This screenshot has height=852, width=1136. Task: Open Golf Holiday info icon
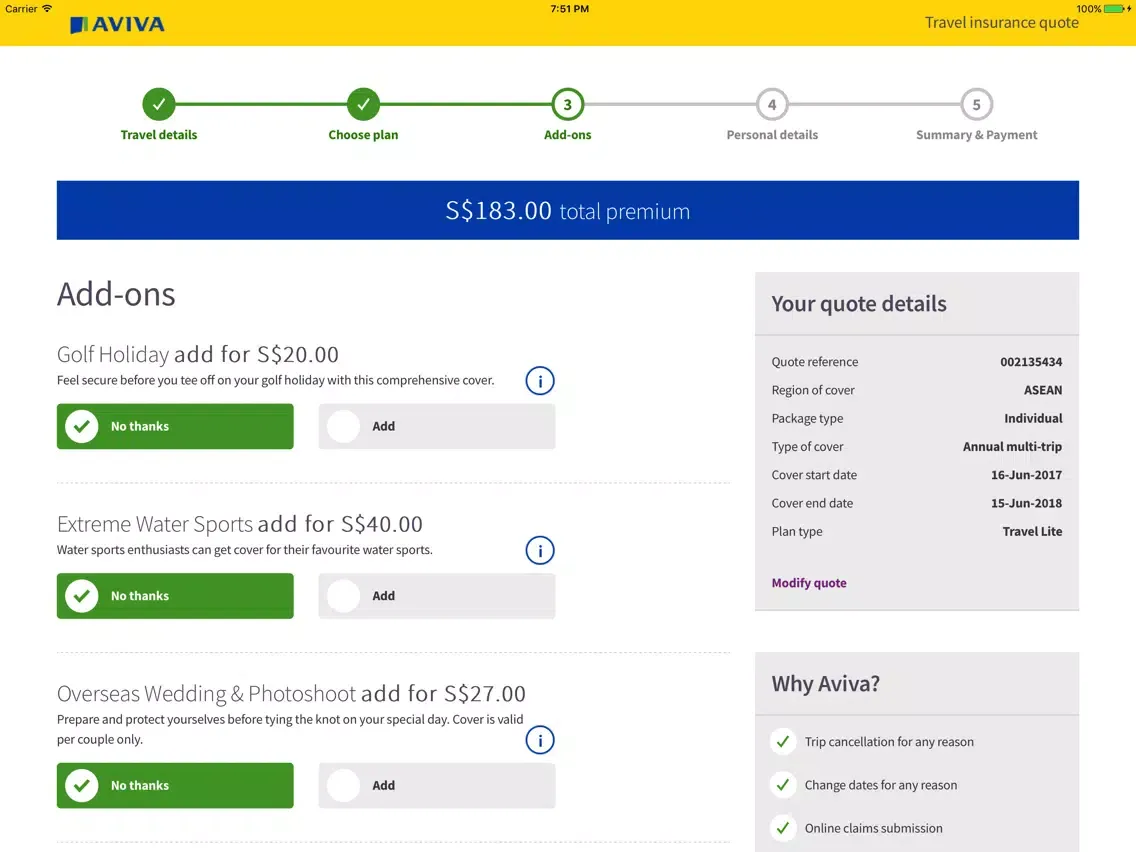tap(540, 380)
